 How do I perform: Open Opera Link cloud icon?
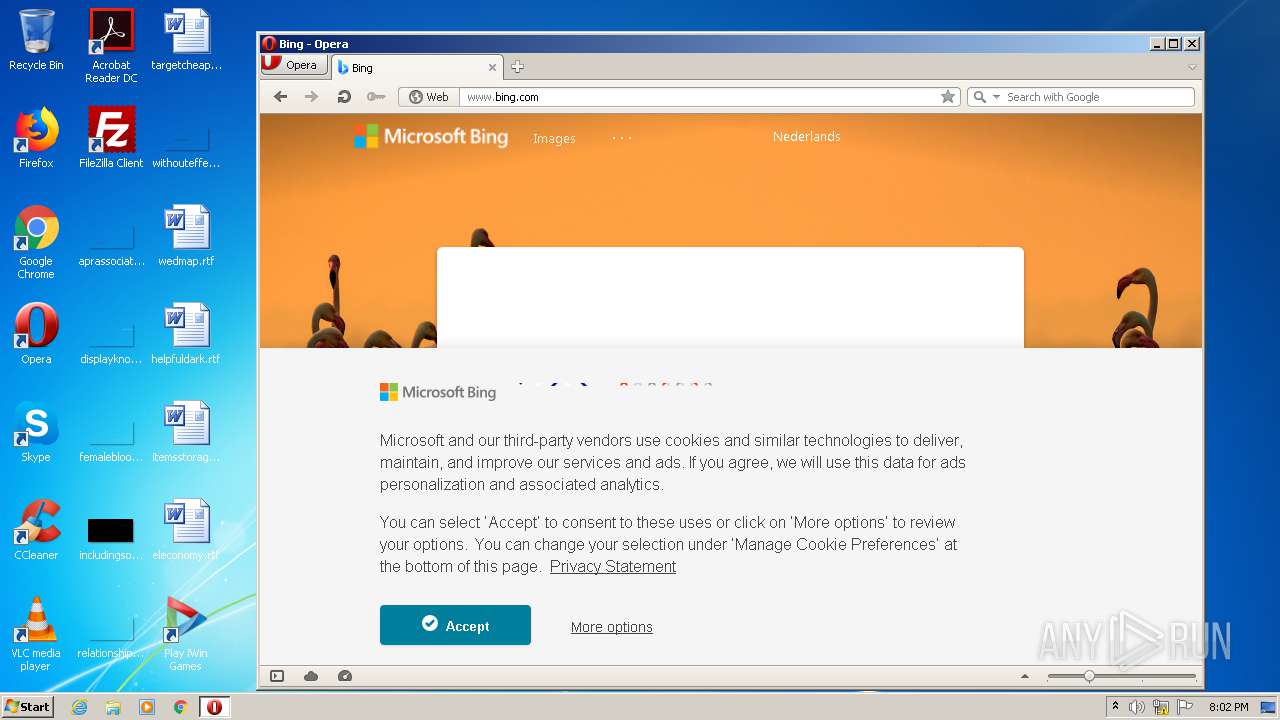pyautogui.click(x=311, y=676)
